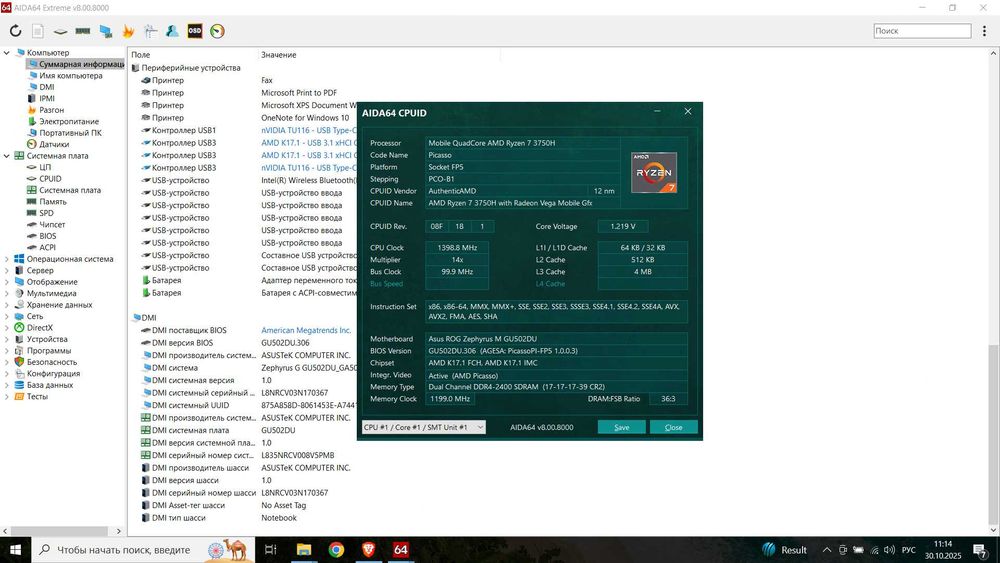Viewport: 1000px width, 563px height.
Task: Select ЦП under Системная плата
Action: coord(45,167)
